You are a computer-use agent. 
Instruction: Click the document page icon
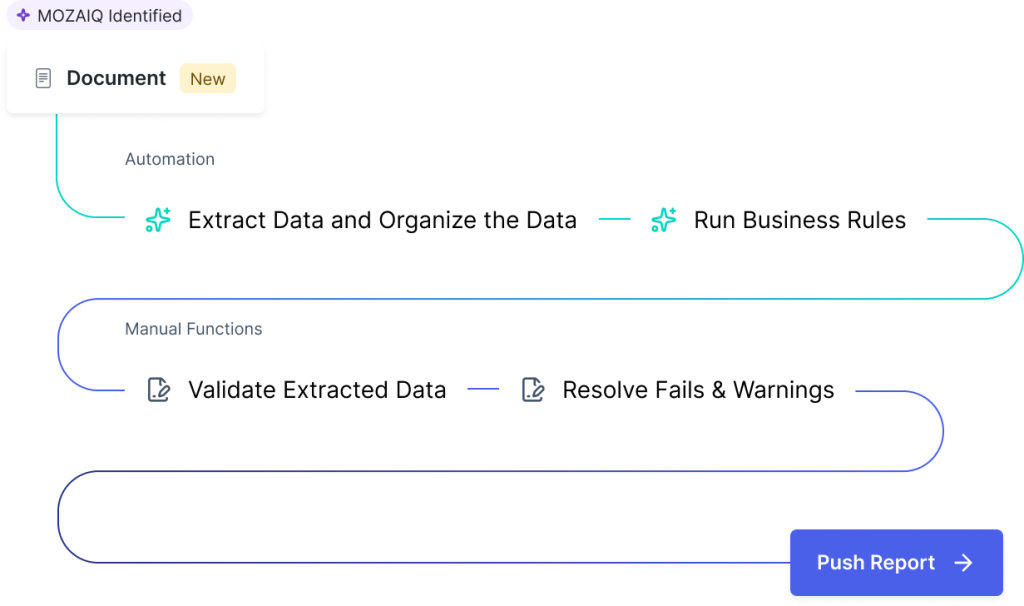coord(43,78)
